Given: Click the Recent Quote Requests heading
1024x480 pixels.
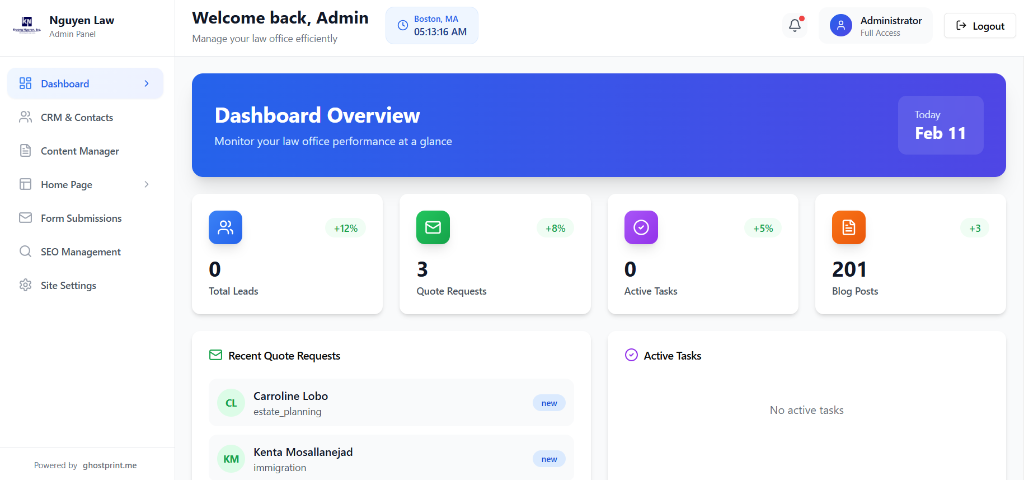Looking at the screenshot, I should (284, 355).
